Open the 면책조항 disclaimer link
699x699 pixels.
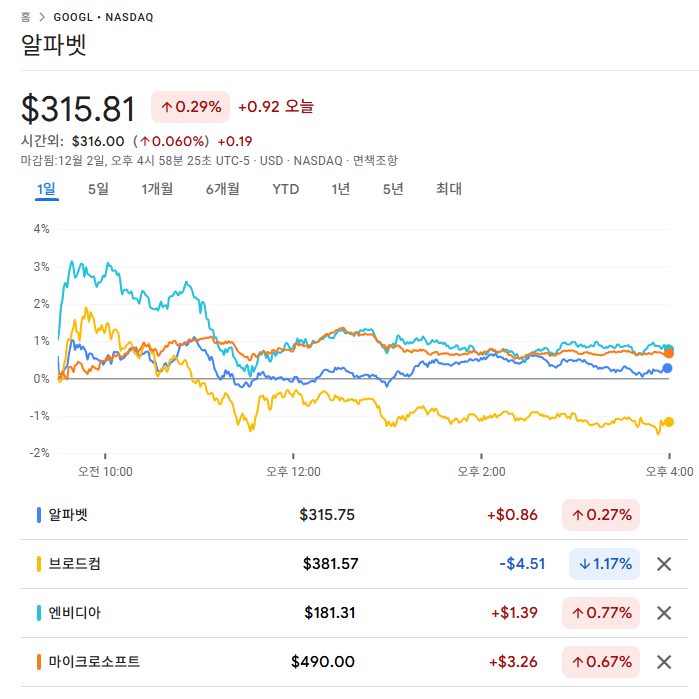375,160
